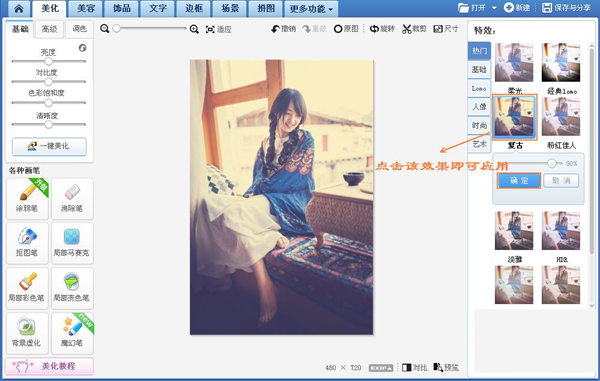The image size is (600, 381).
Task: Fit image to window with 适应
Action: (218, 29)
